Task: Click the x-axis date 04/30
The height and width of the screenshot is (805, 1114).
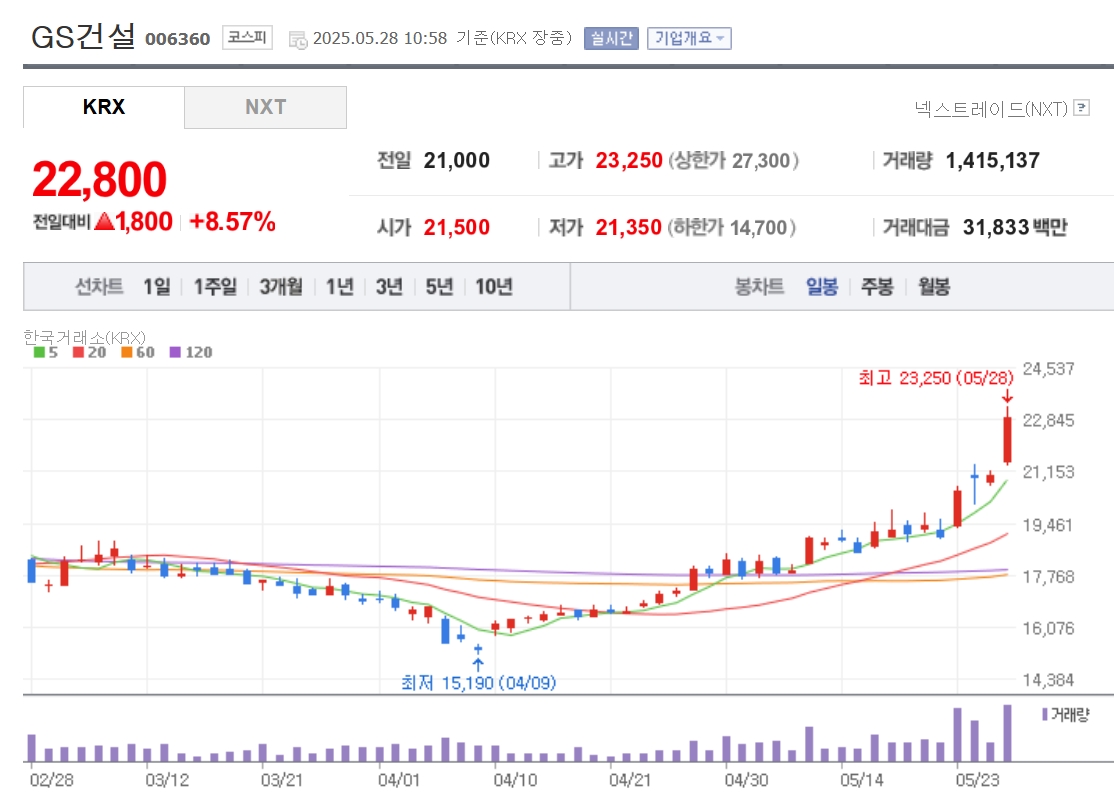Action: click(747, 780)
